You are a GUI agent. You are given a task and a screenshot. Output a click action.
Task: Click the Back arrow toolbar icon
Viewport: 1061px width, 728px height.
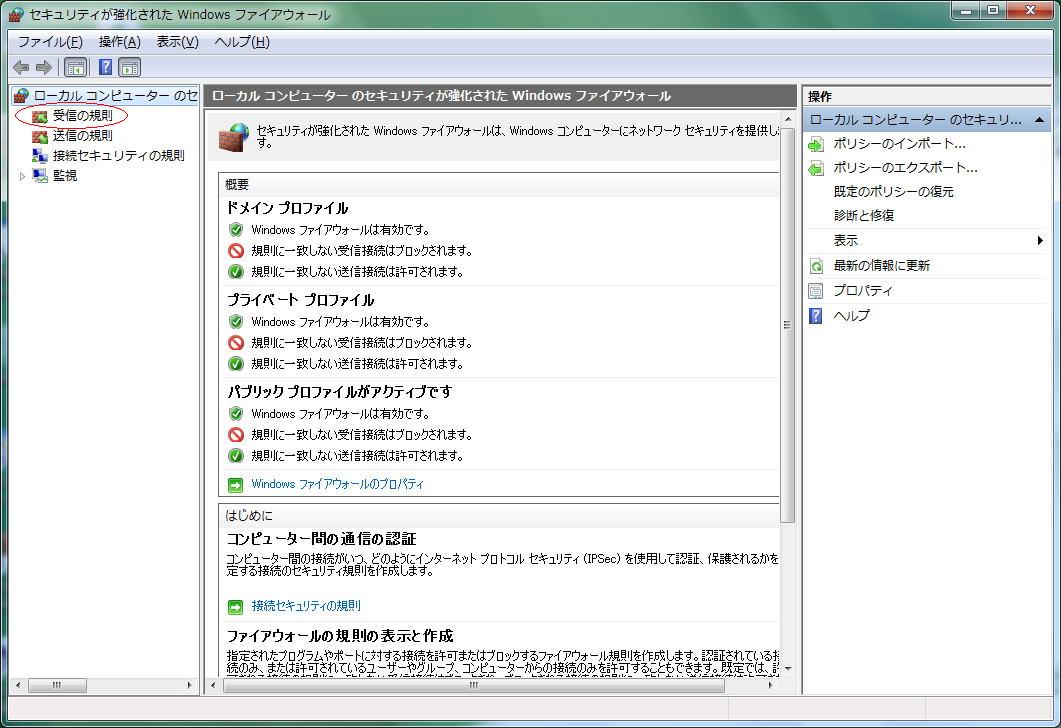tap(21, 67)
